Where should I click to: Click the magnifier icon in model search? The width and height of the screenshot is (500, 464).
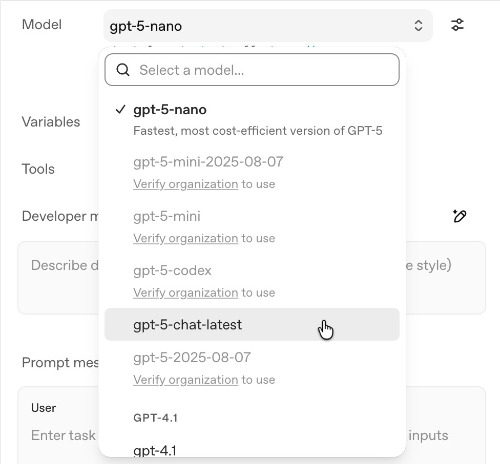pos(123,70)
